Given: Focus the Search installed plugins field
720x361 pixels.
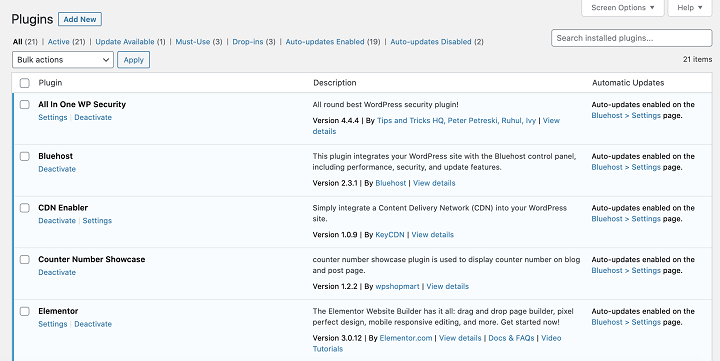Looking at the screenshot, I should [631, 38].
